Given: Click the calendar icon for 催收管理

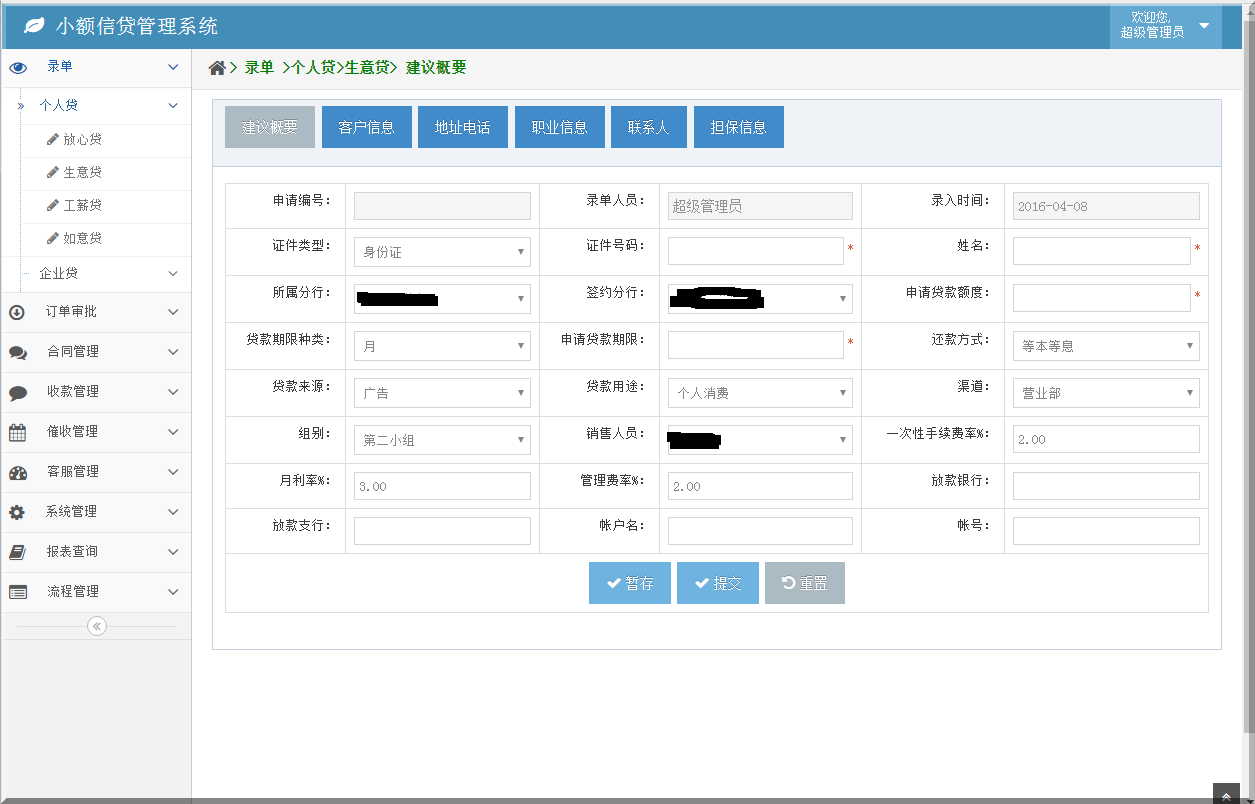Looking at the screenshot, I should [18, 432].
